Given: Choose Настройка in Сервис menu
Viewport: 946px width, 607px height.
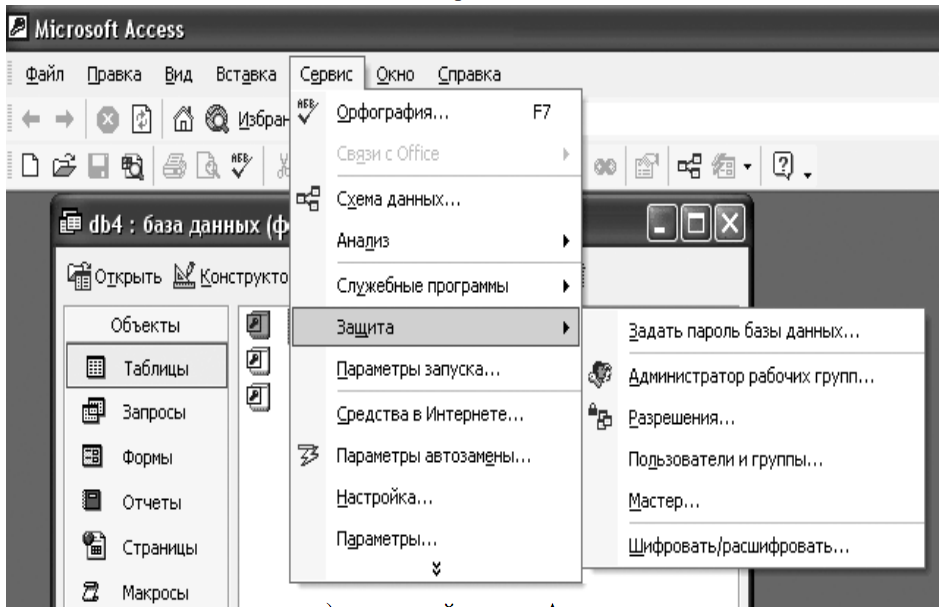Looking at the screenshot, I should [x=436, y=497].
